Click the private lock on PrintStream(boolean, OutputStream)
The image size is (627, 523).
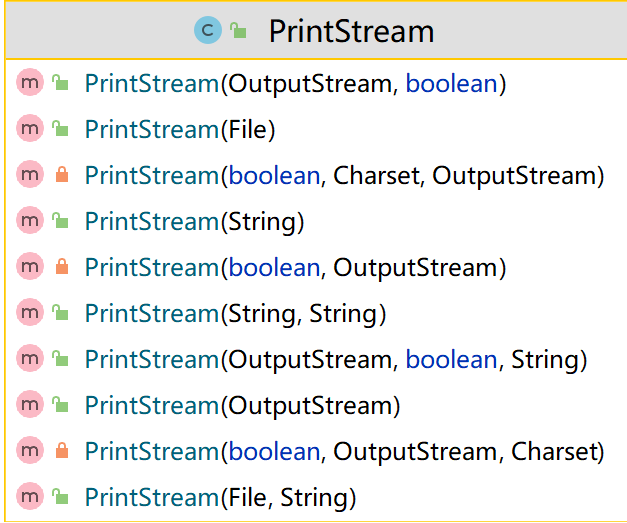(60, 268)
